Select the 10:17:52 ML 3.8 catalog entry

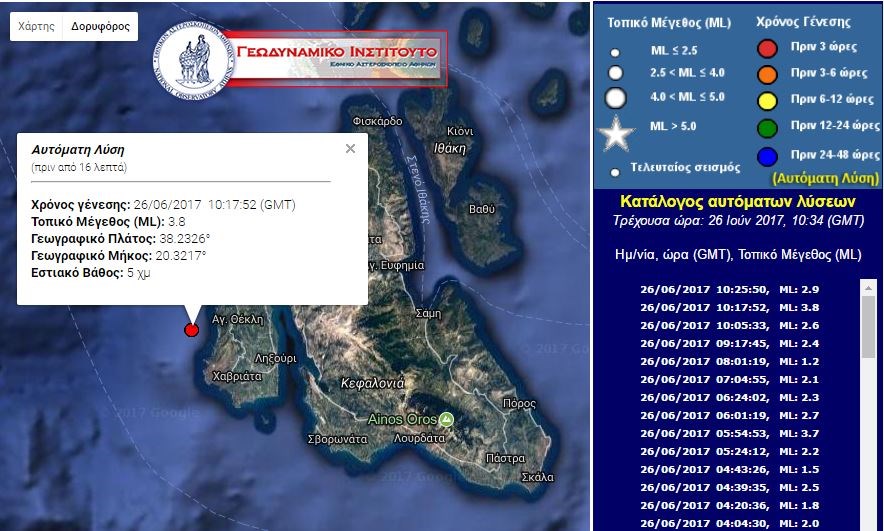point(729,307)
